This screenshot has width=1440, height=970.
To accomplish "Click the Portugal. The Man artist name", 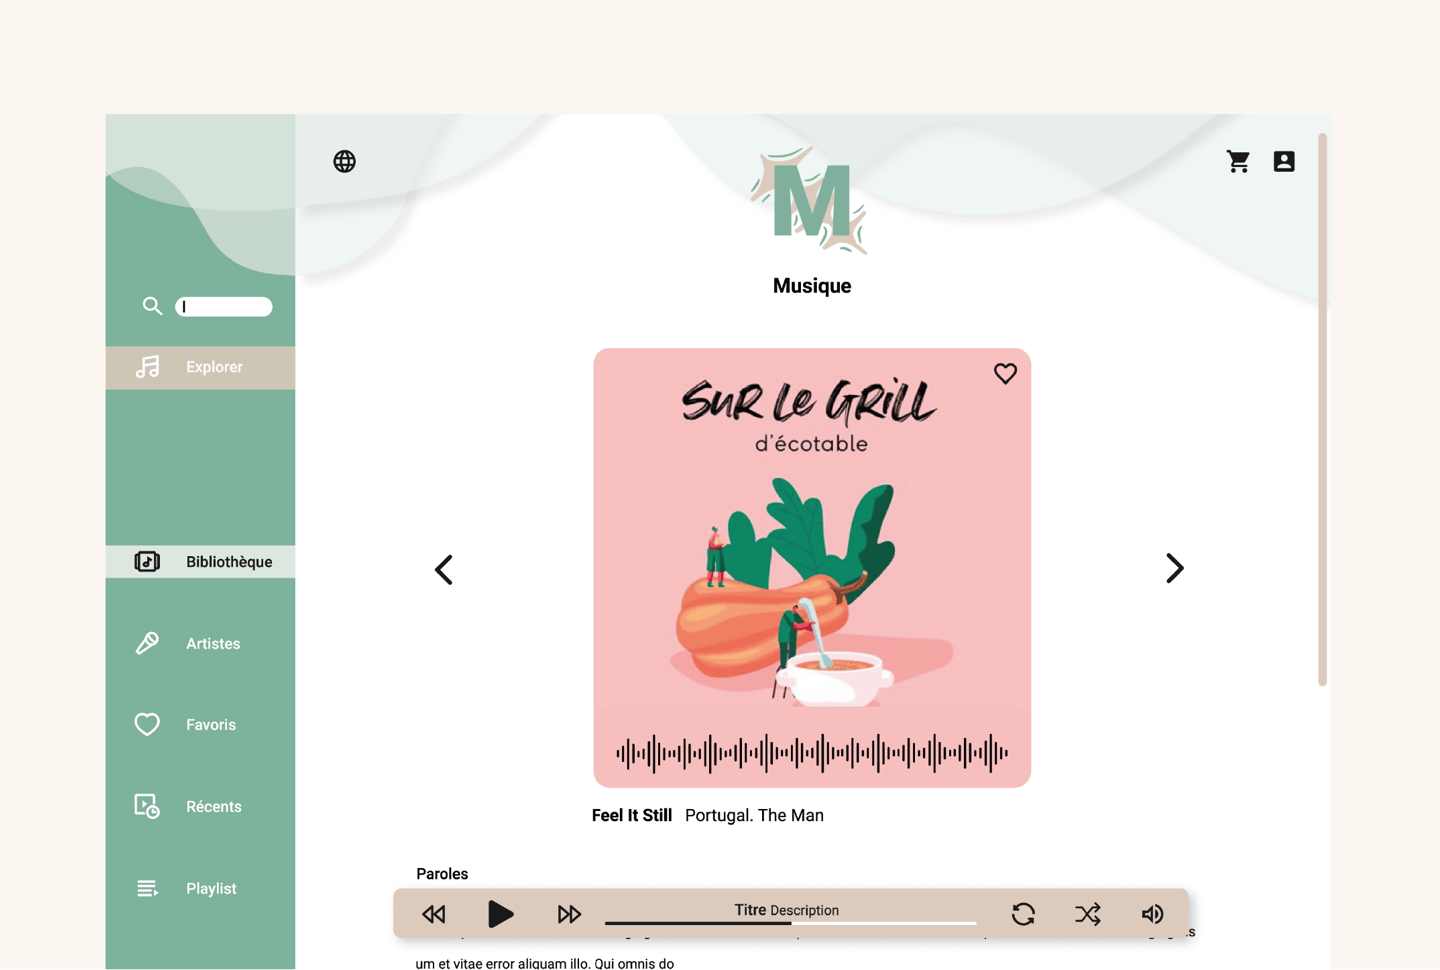I will (754, 815).
